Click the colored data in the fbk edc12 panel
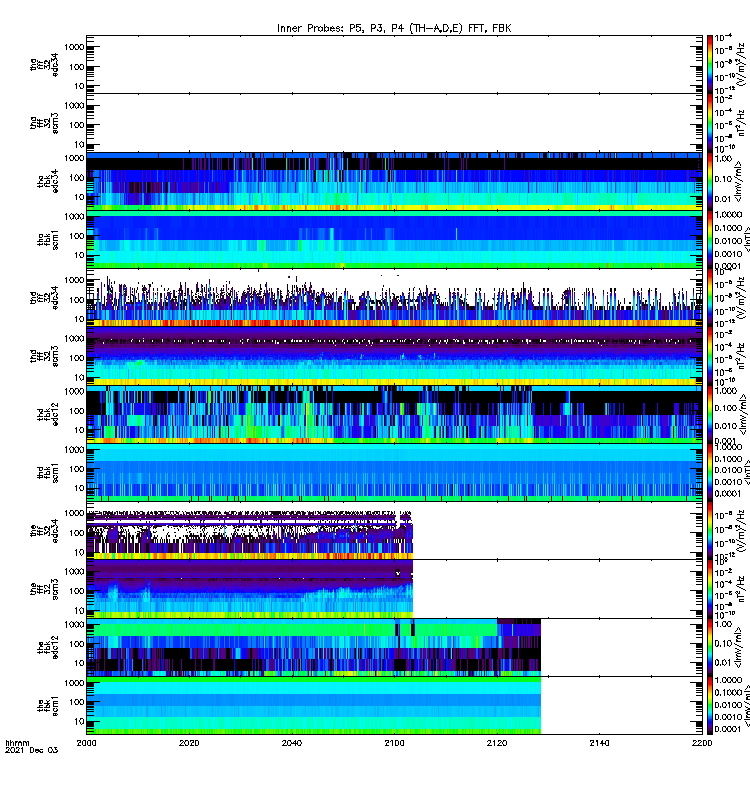 (x=314, y=647)
